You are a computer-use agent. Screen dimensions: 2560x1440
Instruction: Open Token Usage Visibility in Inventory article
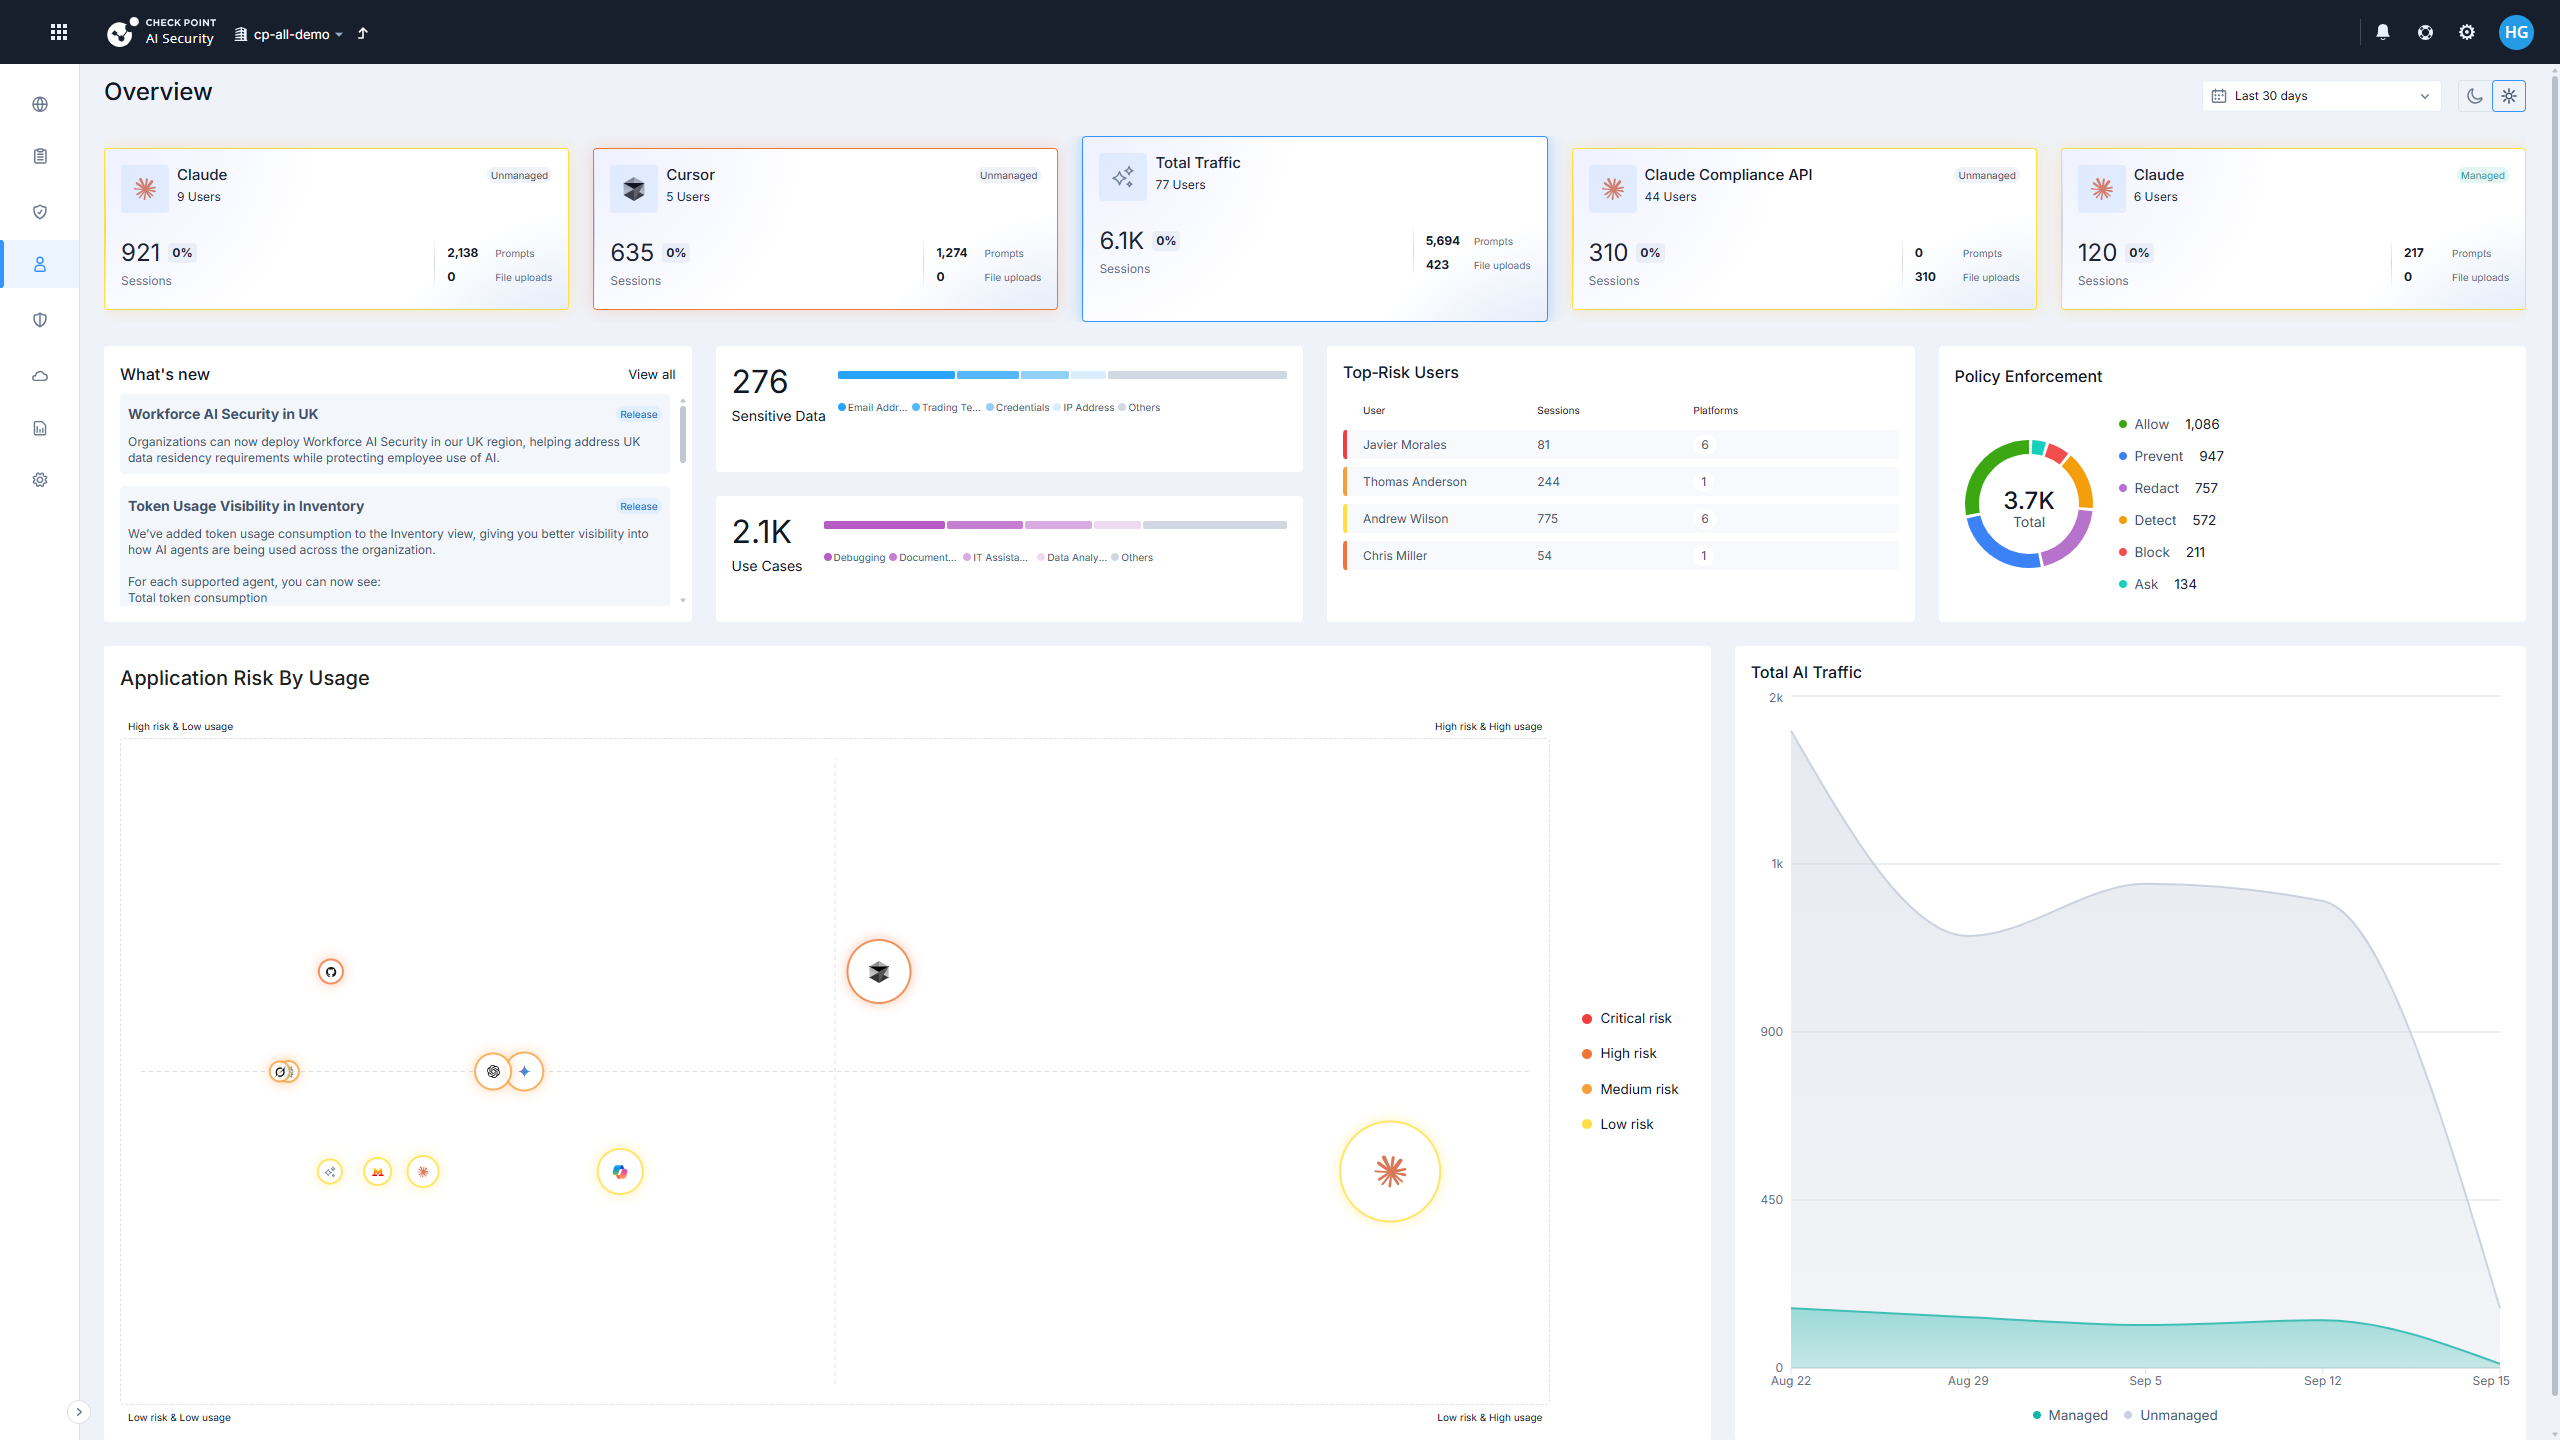[395, 546]
